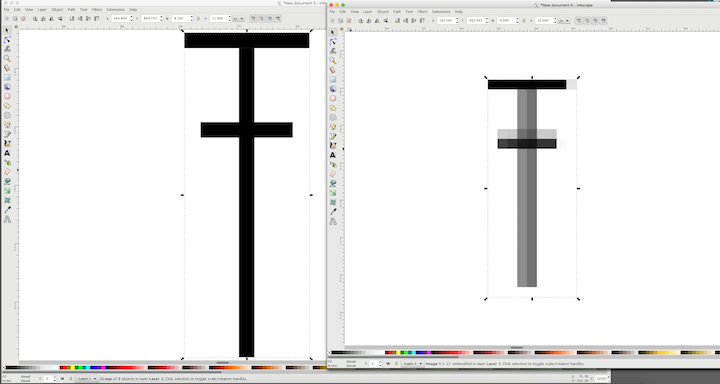
Task: Open Extensions menu in document 3 window
Action: (x=116, y=9)
